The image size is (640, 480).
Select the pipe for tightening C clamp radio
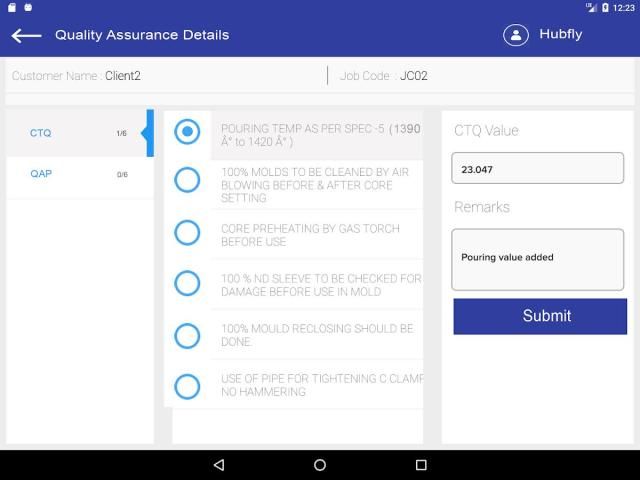pos(187,386)
